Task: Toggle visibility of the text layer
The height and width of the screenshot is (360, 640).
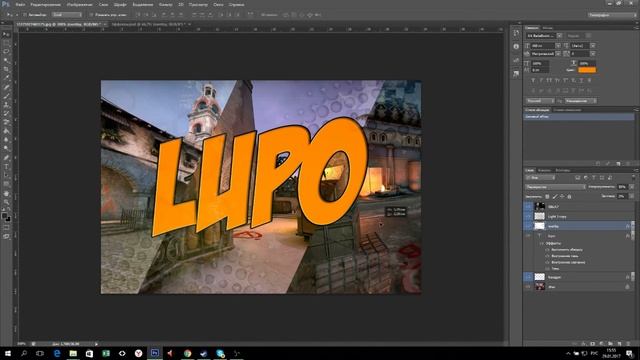Action: (x=528, y=236)
